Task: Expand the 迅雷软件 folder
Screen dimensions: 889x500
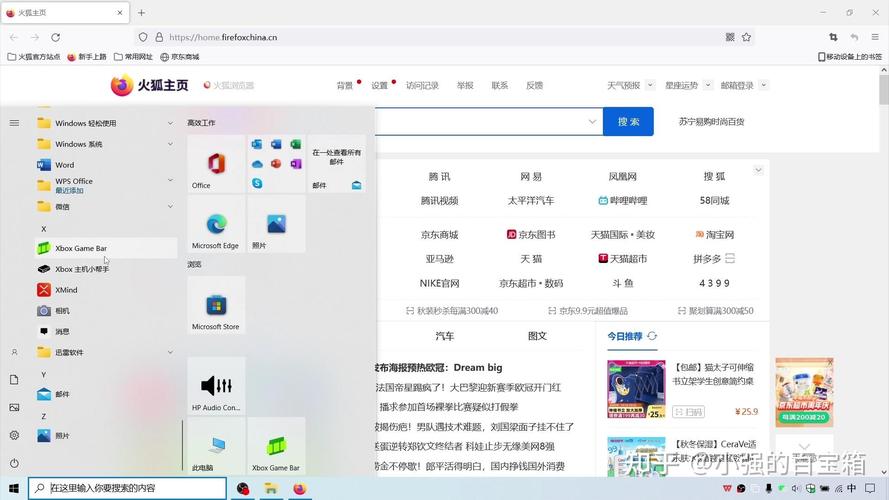Action: tap(170, 353)
